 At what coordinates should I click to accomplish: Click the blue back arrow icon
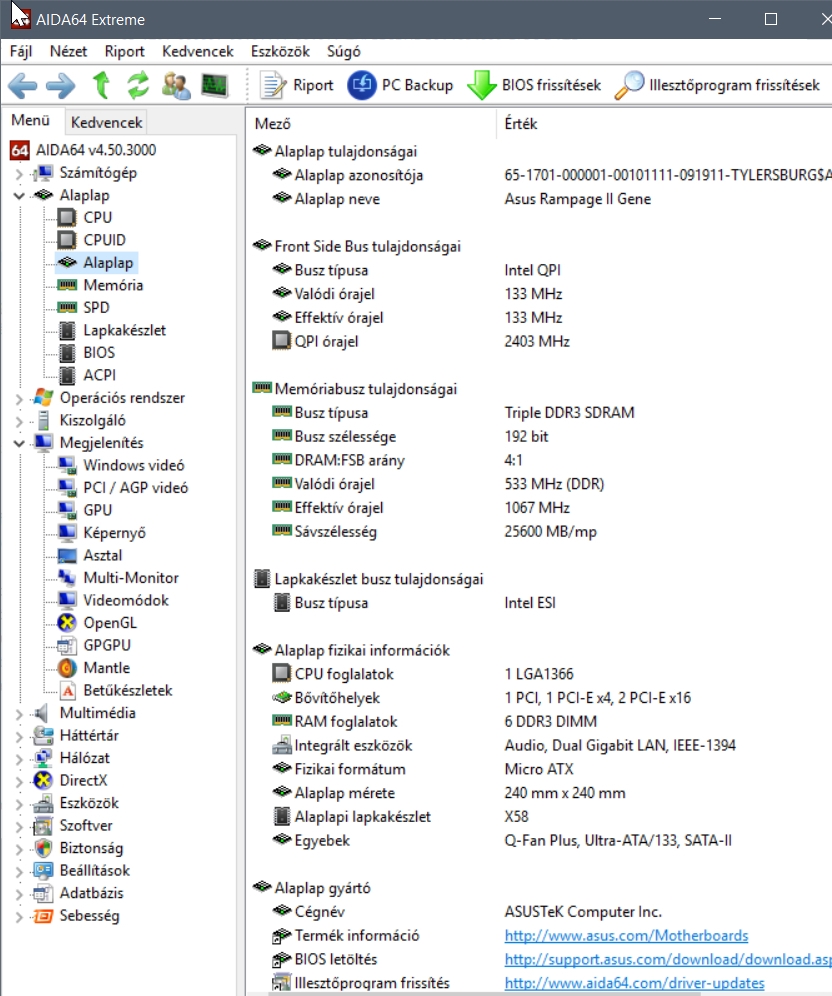click(23, 85)
